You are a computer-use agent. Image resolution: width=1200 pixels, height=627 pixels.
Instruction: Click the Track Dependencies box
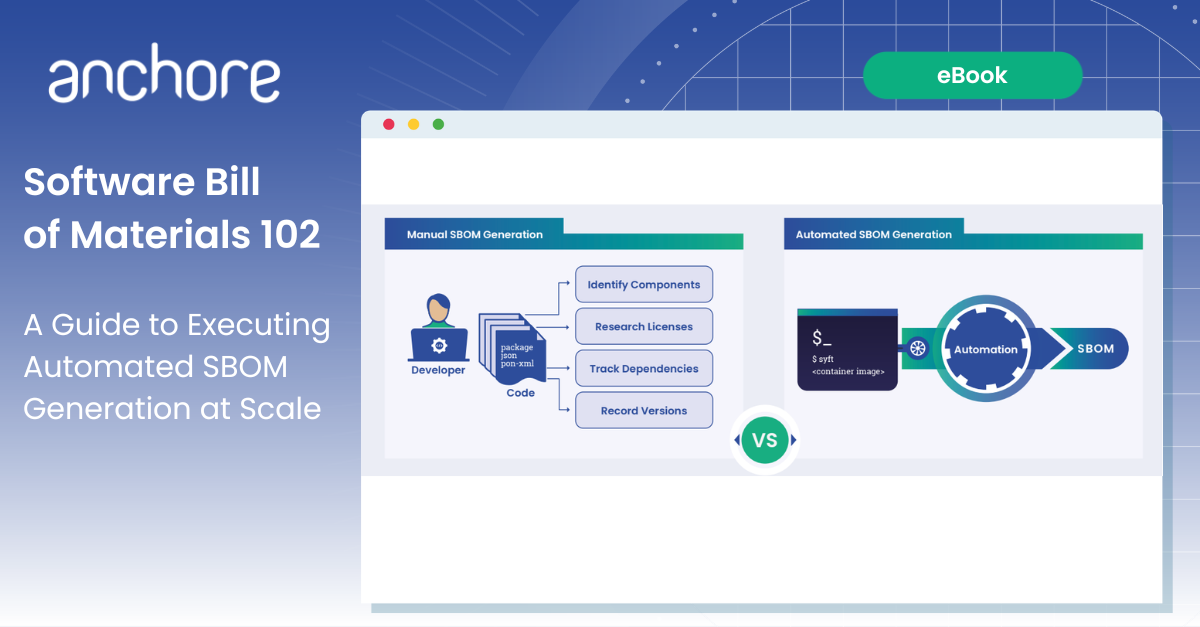[643, 368]
